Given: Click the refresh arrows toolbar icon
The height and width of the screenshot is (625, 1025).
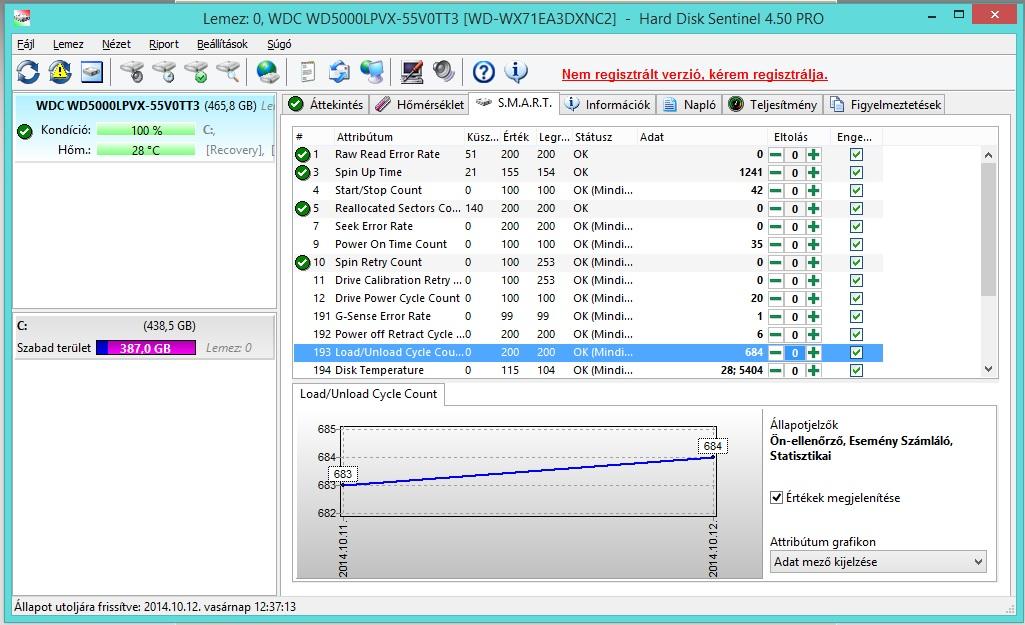Looking at the screenshot, I should (28, 71).
